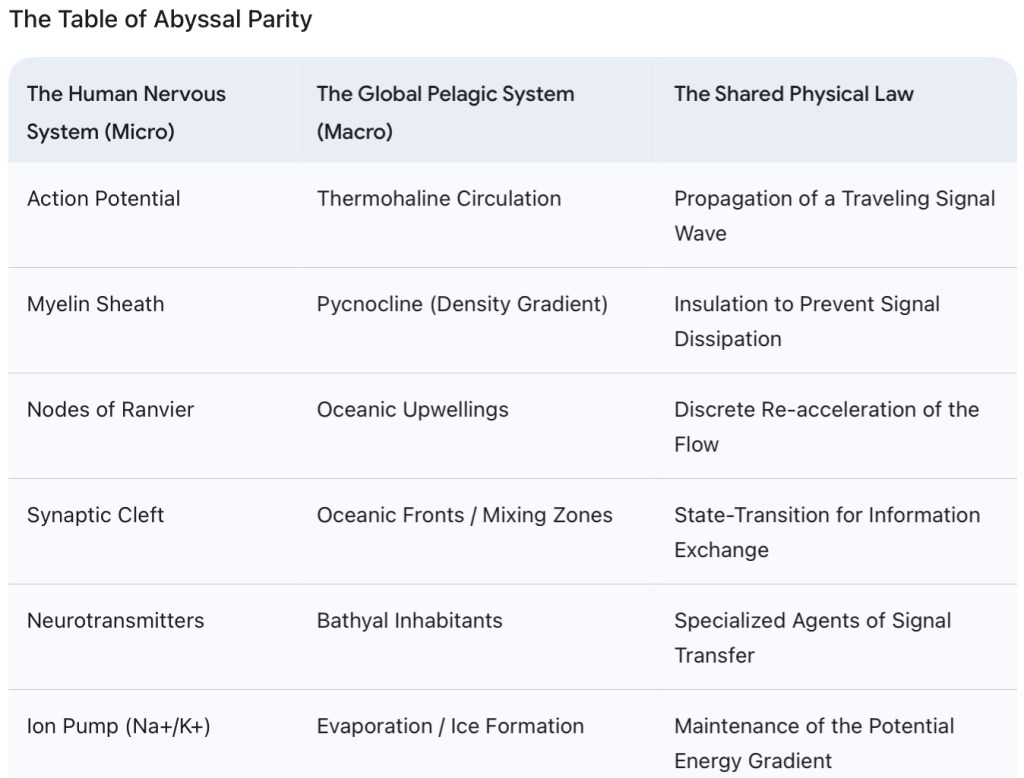This screenshot has height=778, width=1024.
Task: Select the "Shared Physical Law" column header
Action: coord(794,94)
